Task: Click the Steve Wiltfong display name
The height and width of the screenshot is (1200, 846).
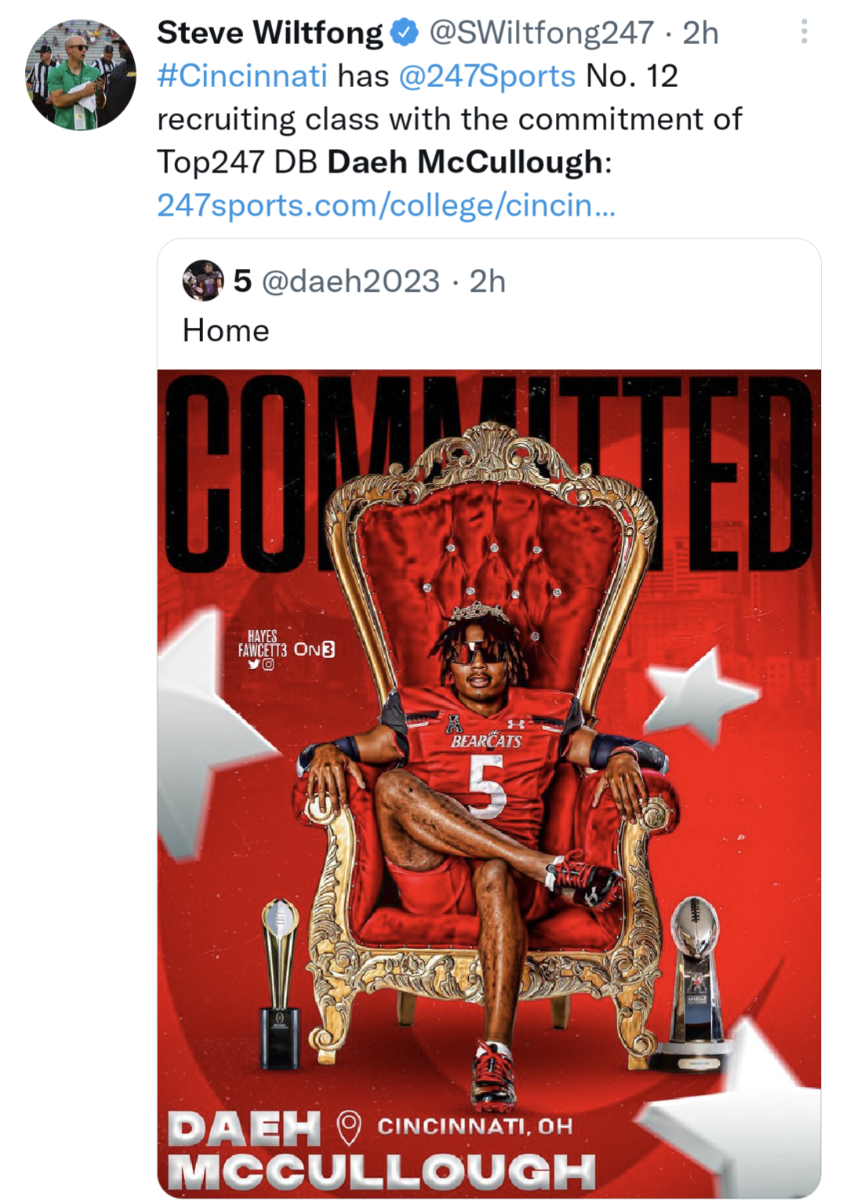Action: [x=270, y=33]
